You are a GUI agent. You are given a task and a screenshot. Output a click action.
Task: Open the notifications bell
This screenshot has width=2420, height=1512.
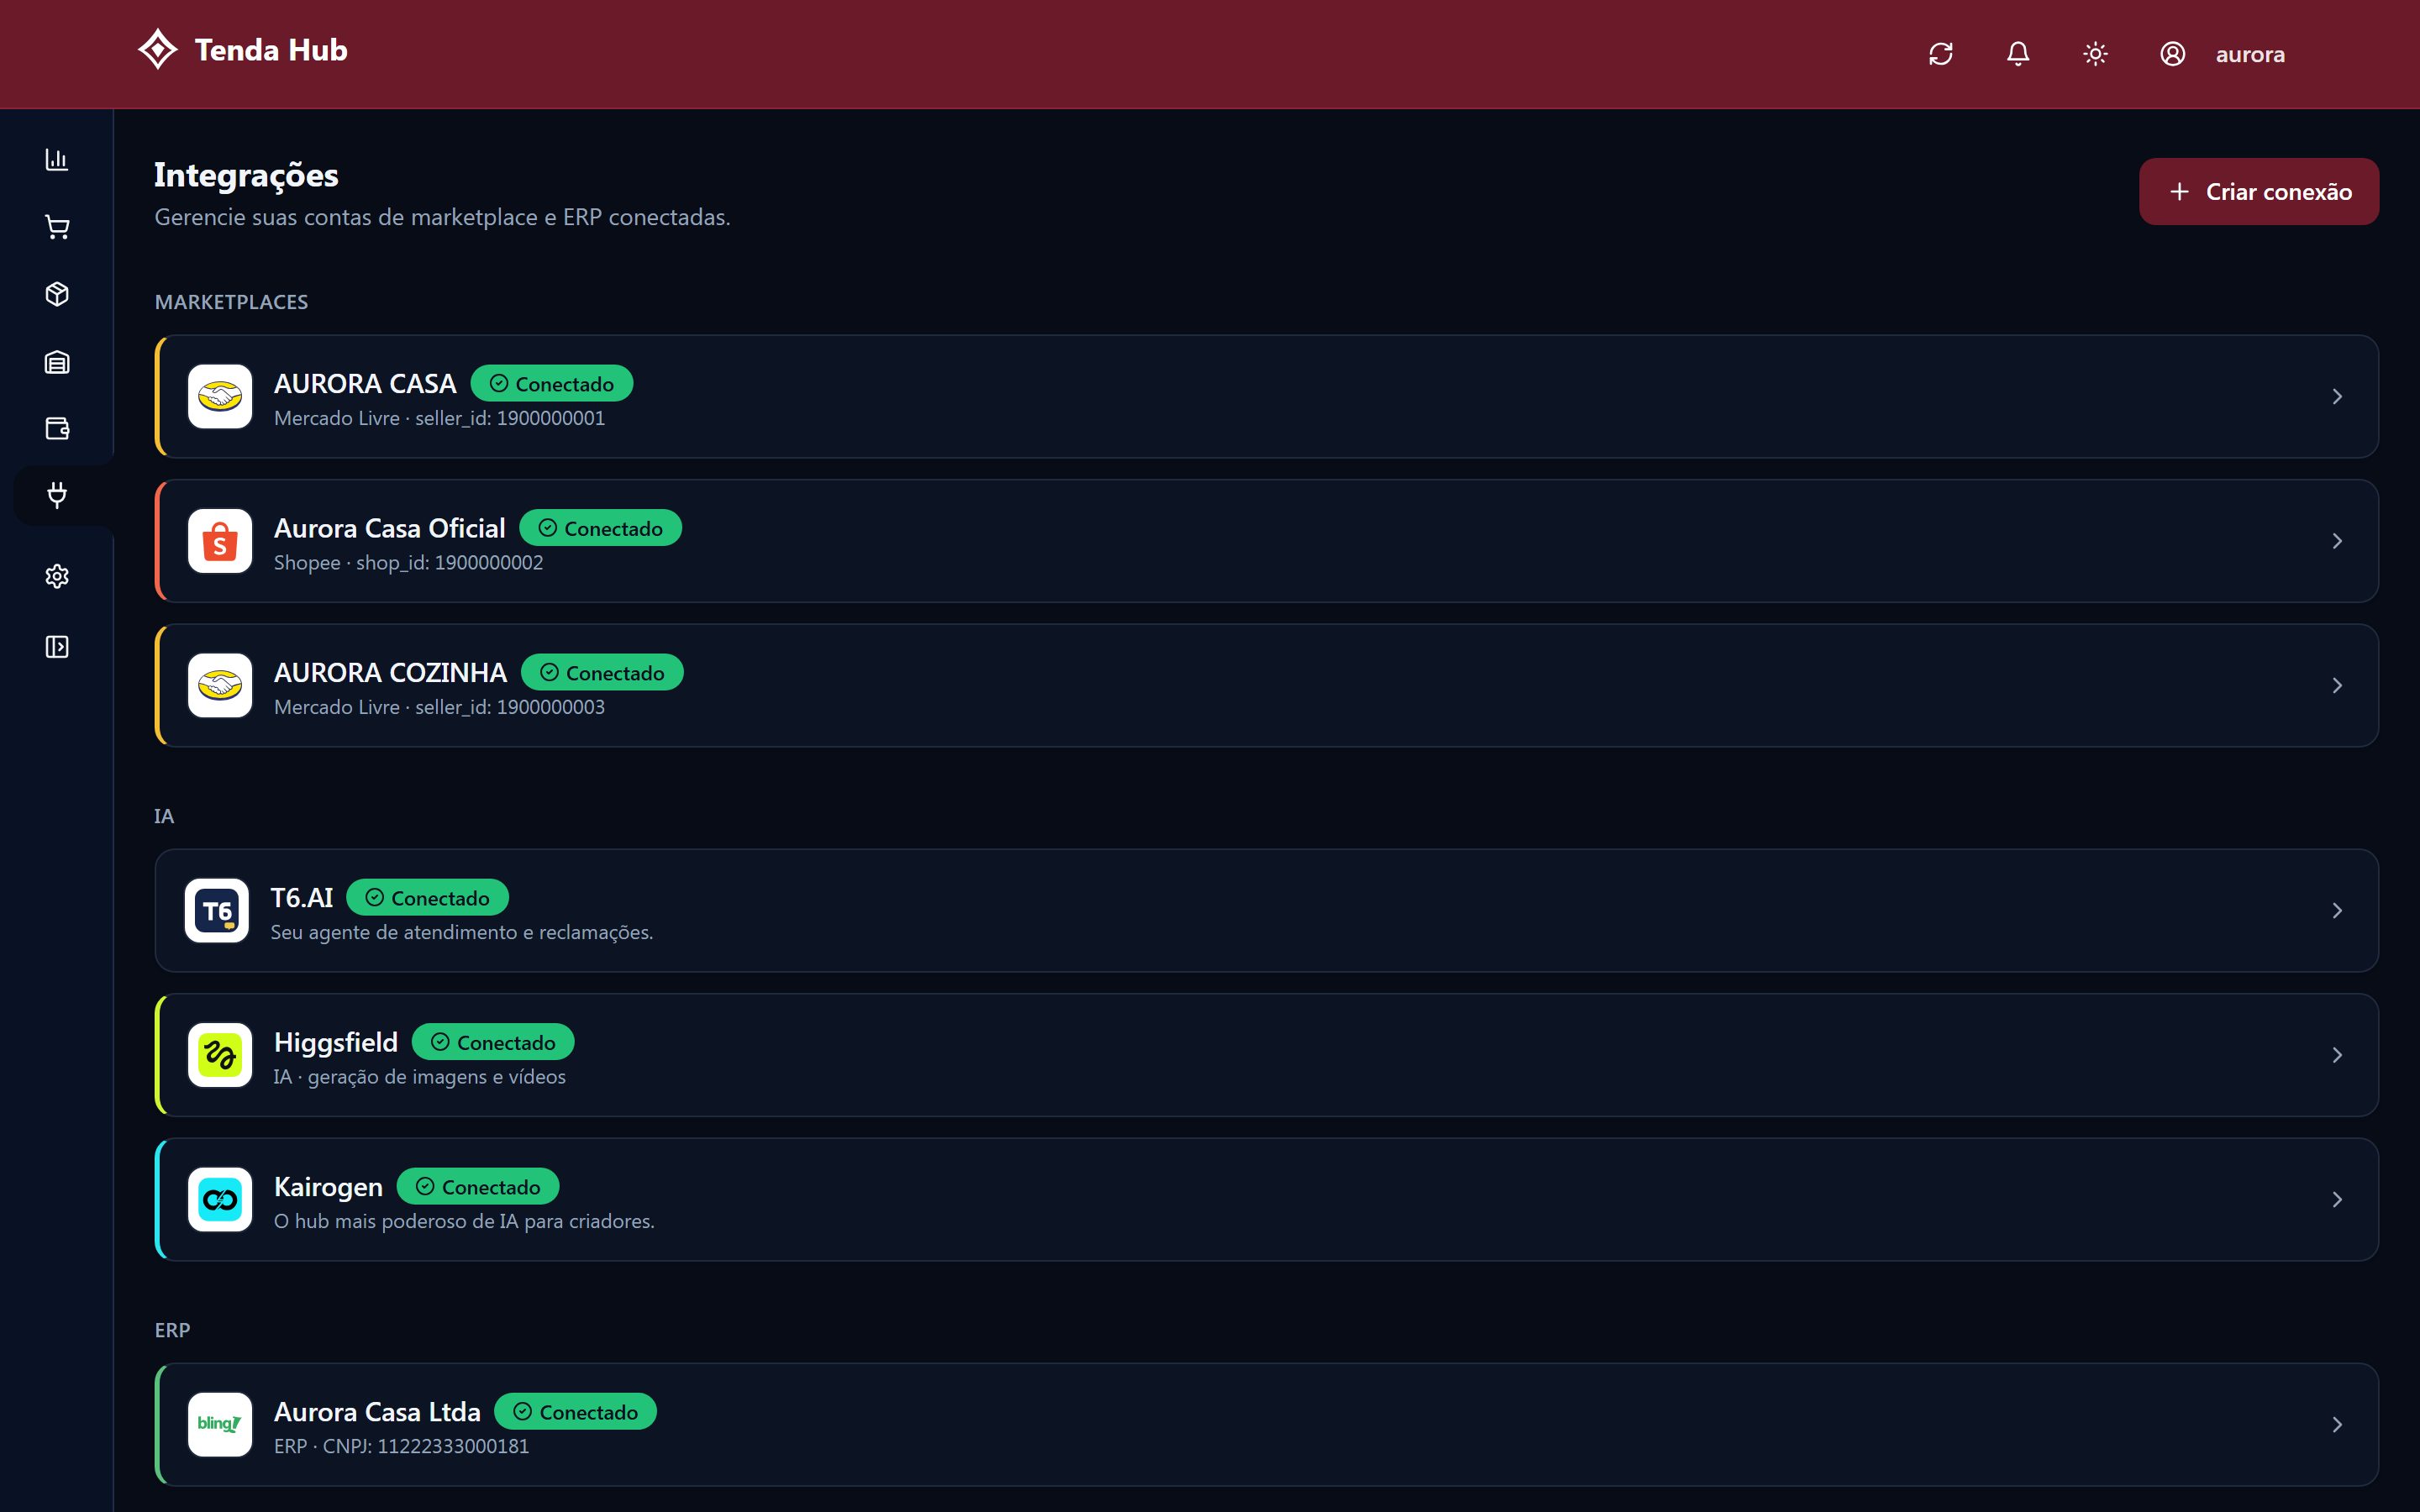coord(2018,54)
